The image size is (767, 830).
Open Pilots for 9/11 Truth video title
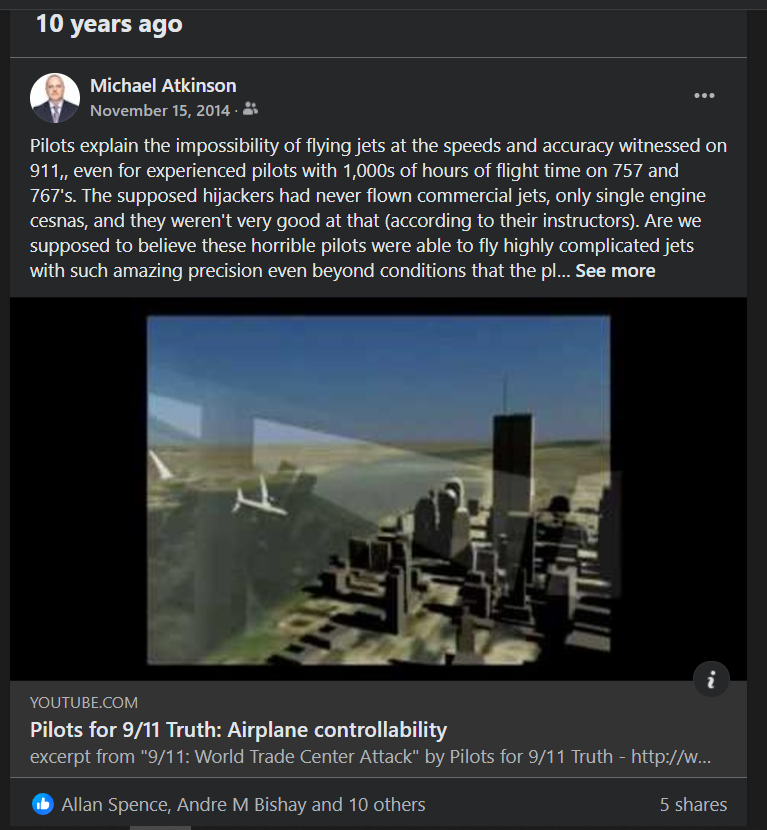pyautogui.click(x=238, y=730)
